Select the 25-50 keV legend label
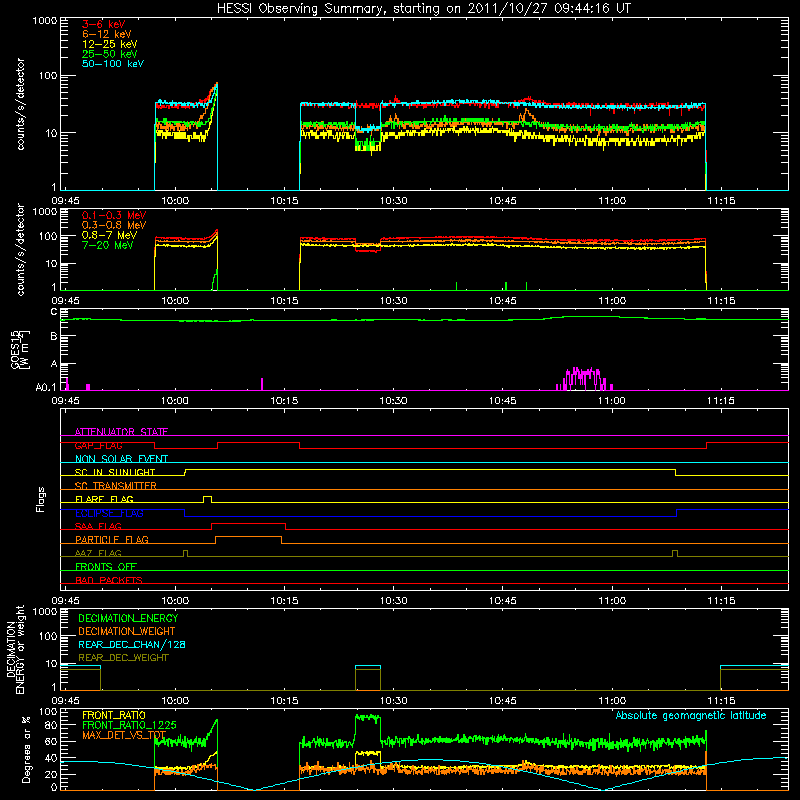 [110, 54]
